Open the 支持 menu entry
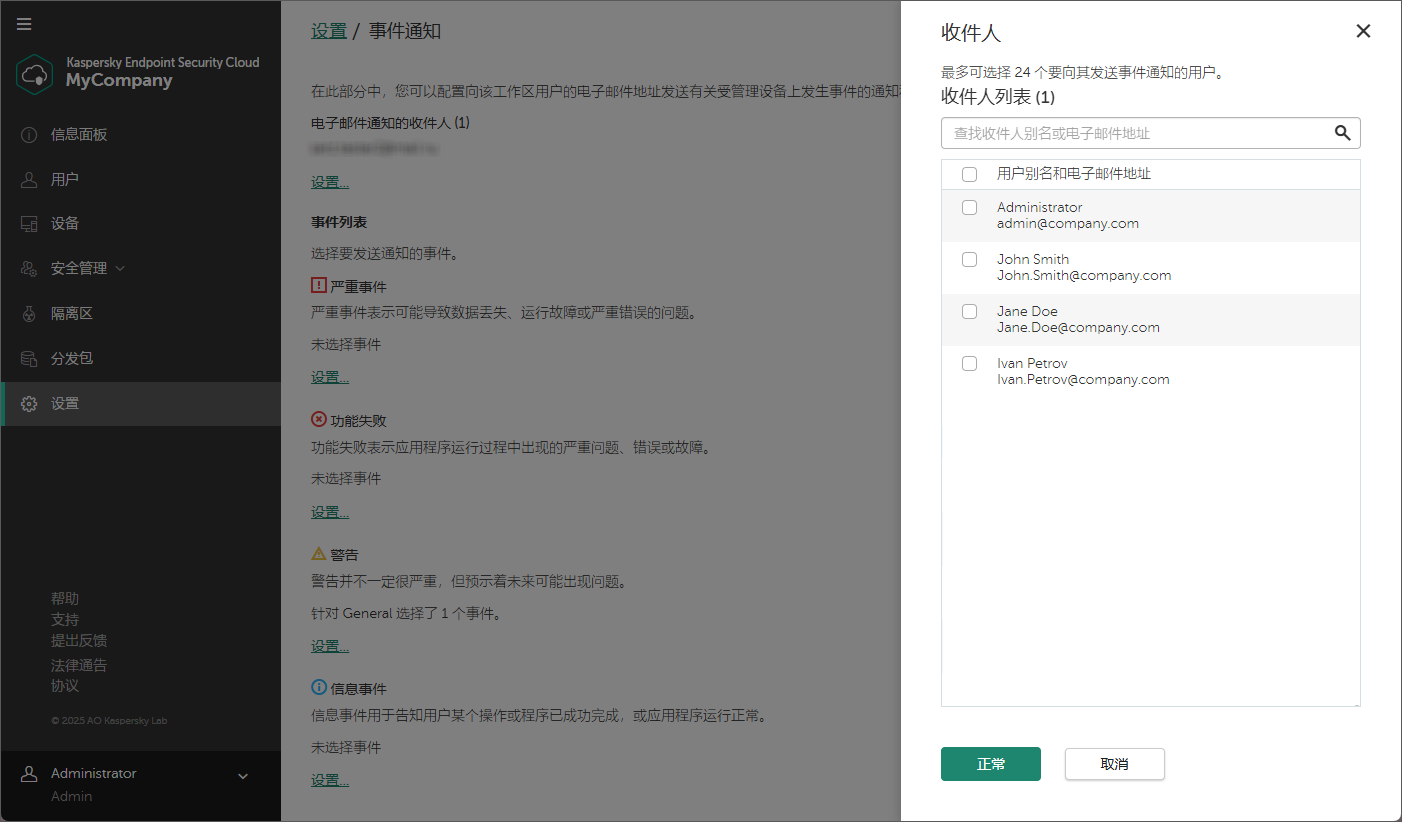Screen dimensions: 1402x822 pos(64,619)
